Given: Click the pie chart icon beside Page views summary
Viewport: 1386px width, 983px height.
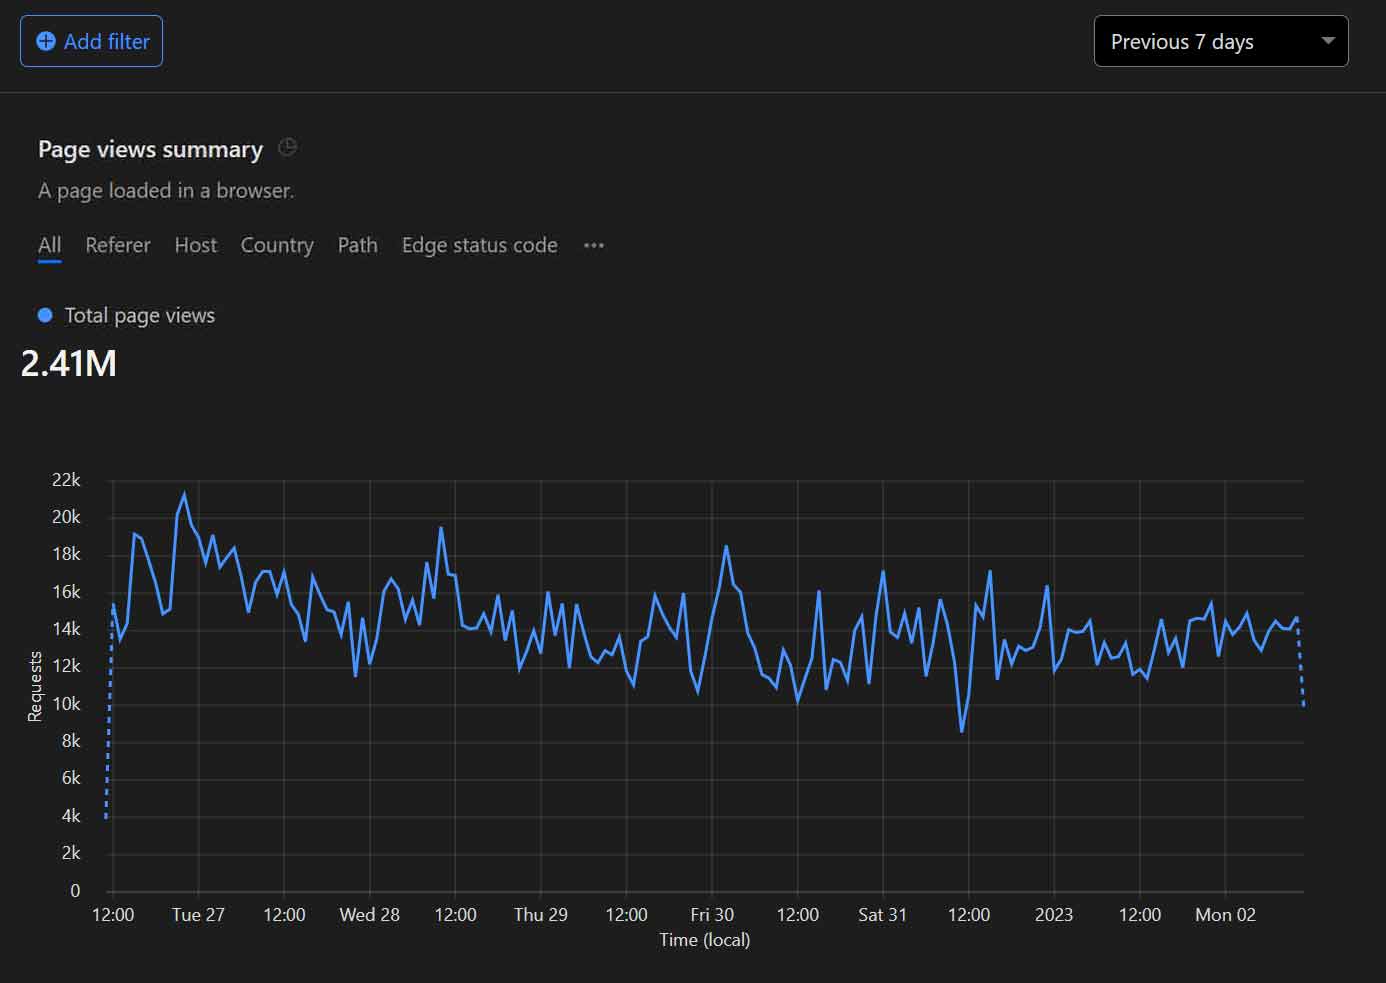Looking at the screenshot, I should [287, 148].
